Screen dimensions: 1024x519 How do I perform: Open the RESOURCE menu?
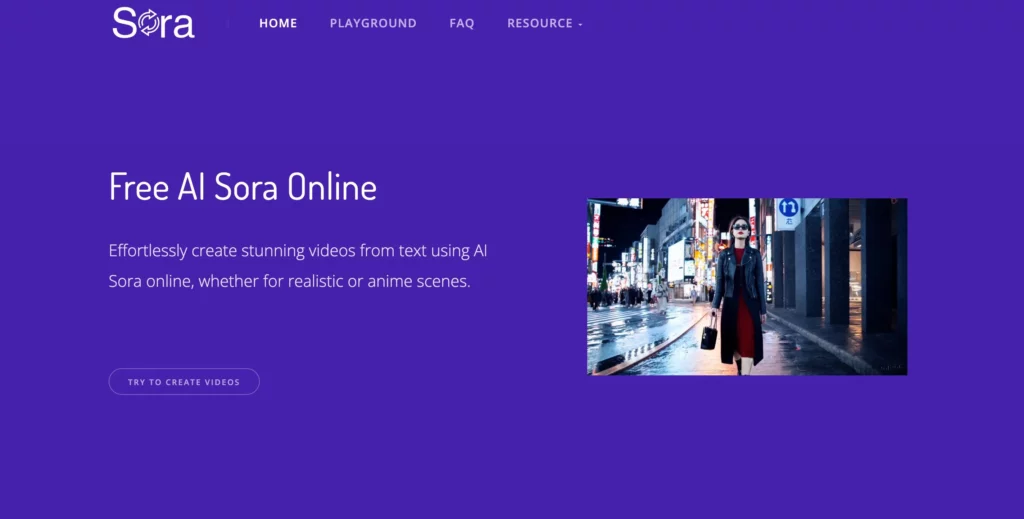(x=540, y=23)
